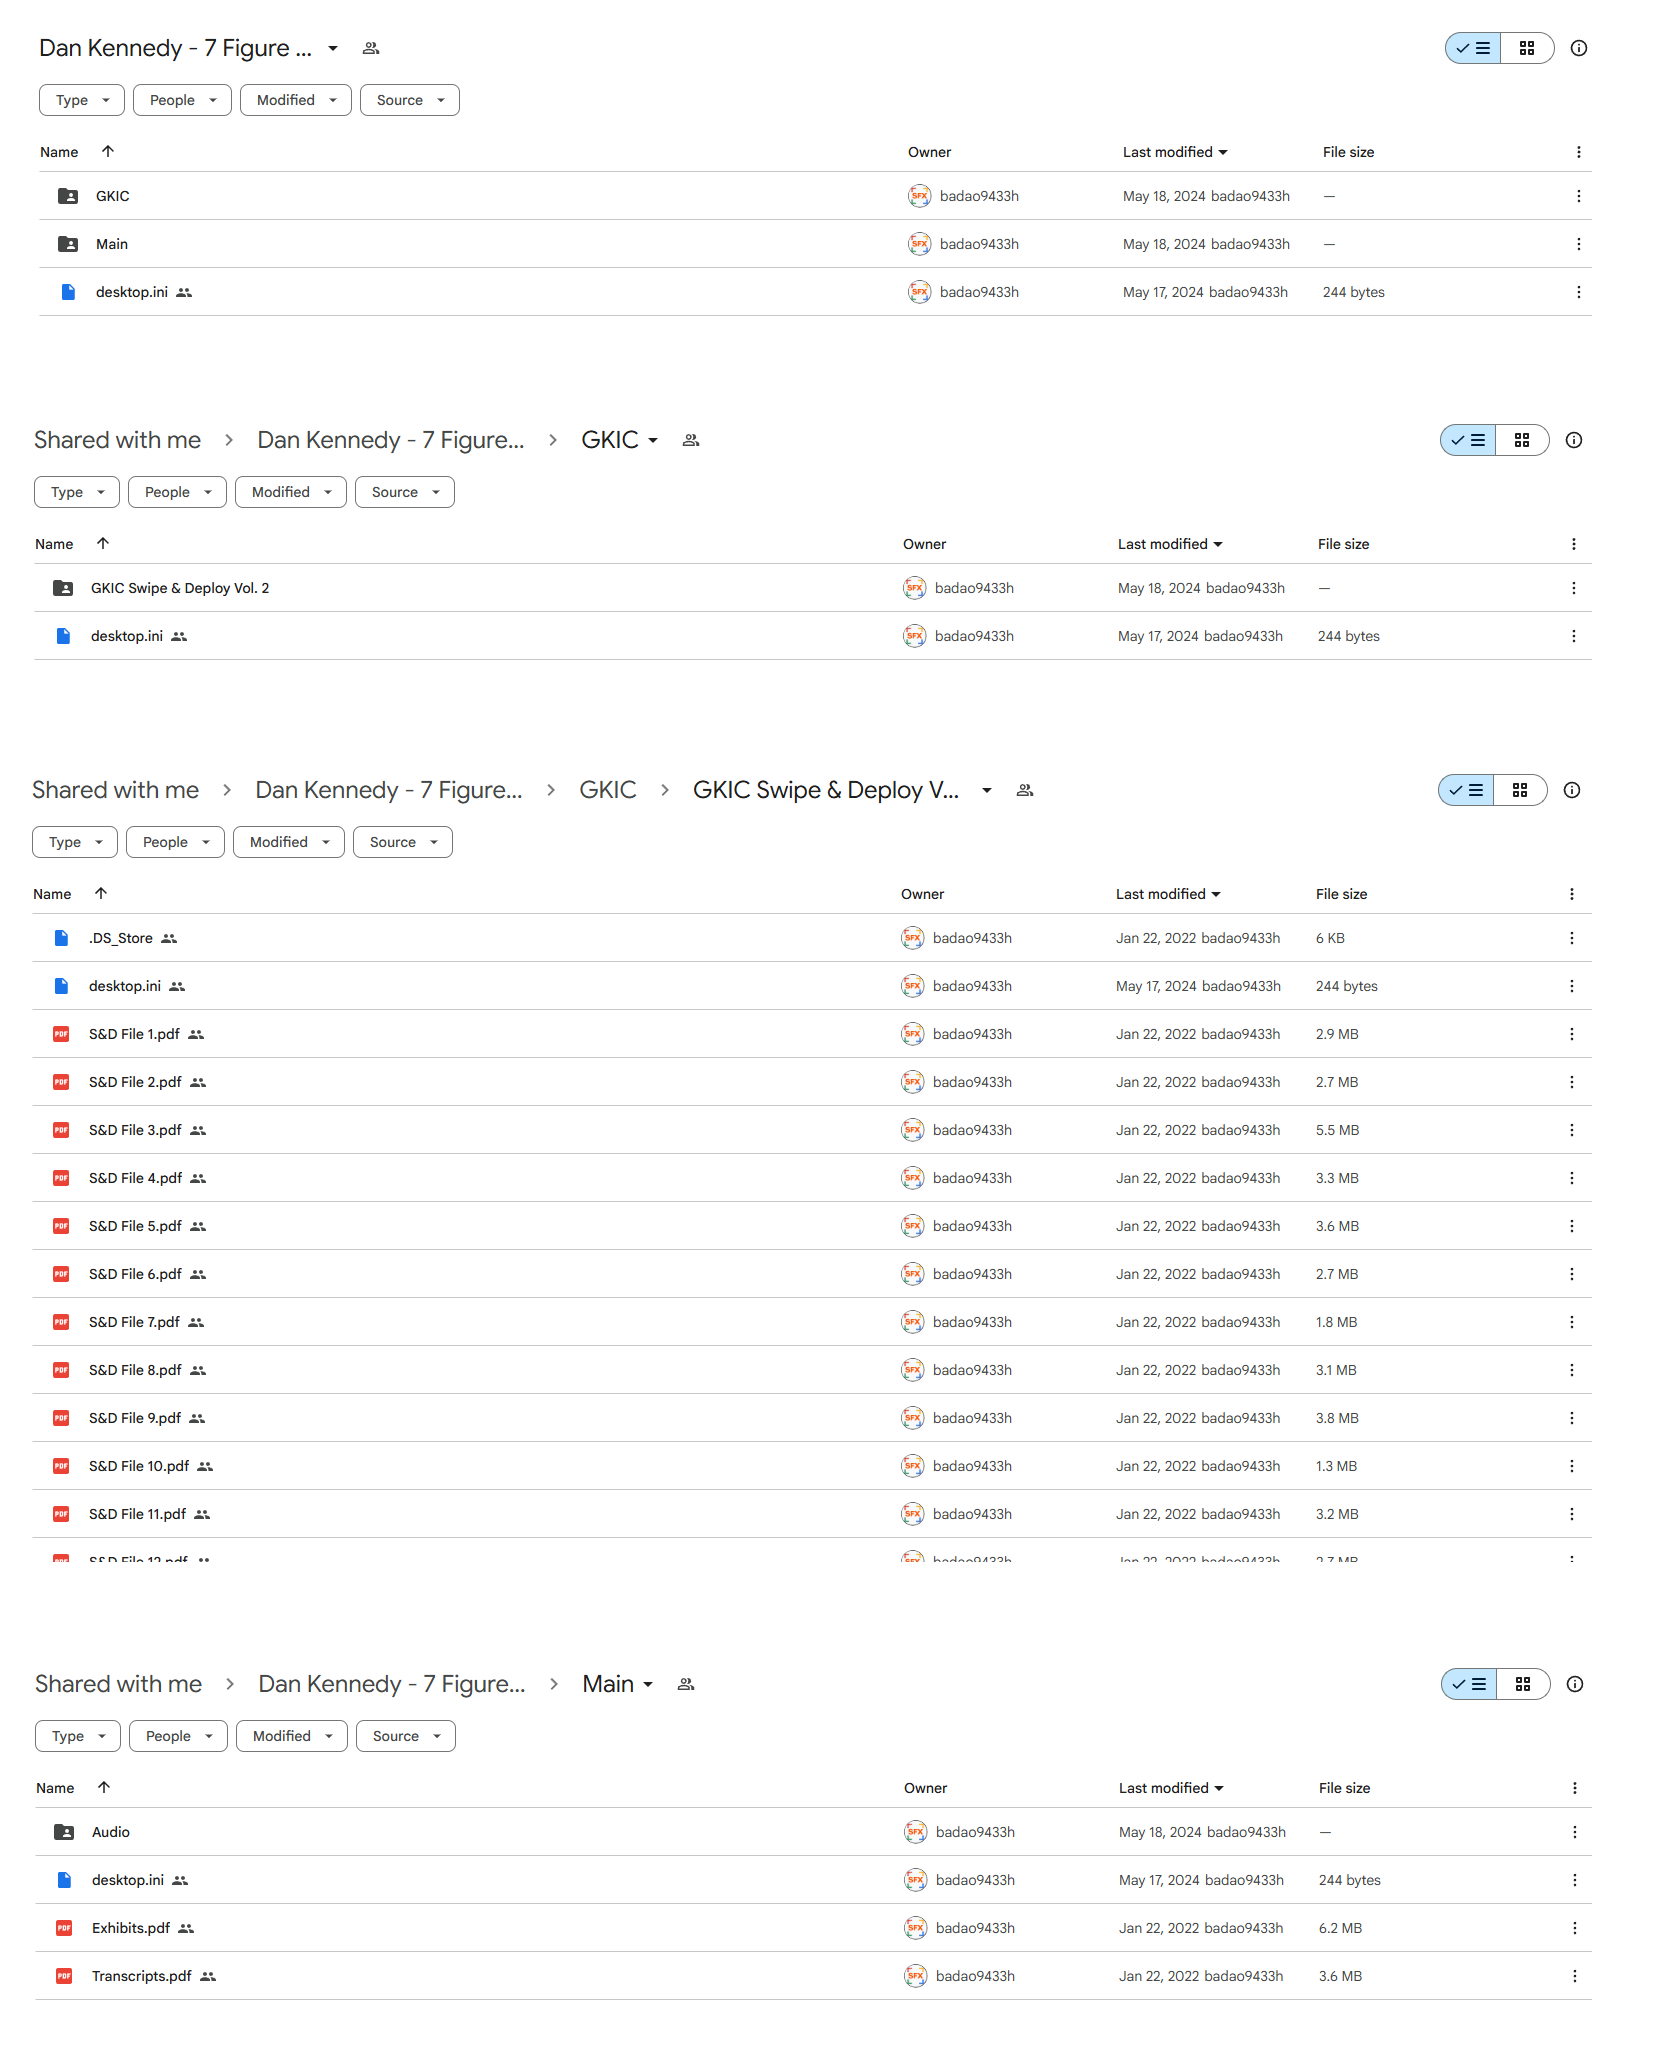This screenshot has width=1656, height=2056.
Task: Expand Dan Kennedy folder title dropdown
Action: coord(333,48)
